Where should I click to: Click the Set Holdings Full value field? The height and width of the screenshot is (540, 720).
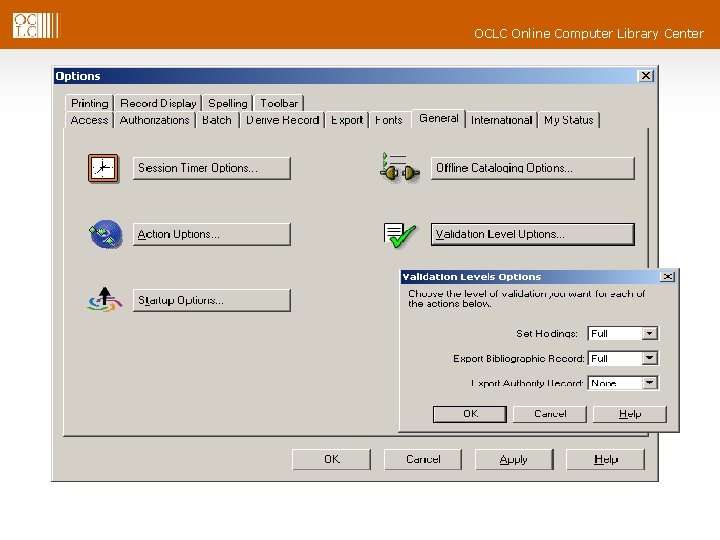(x=615, y=333)
